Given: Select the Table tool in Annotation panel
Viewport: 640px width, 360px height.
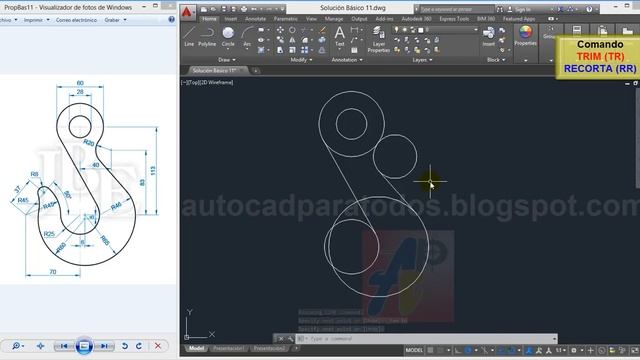Looking at the screenshot, I should [354, 50].
